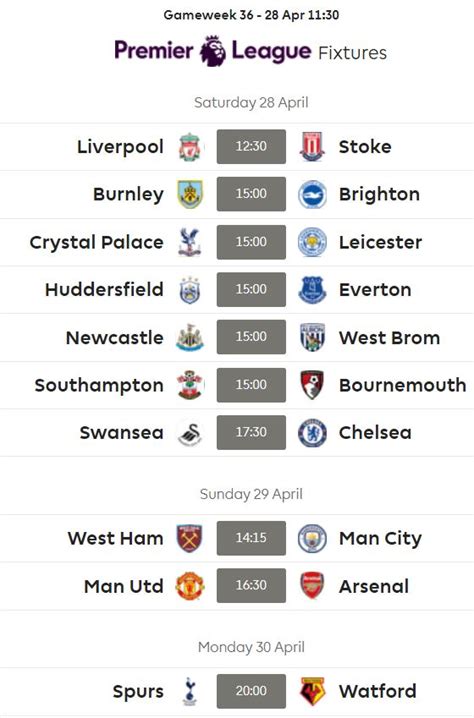The width and height of the screenshot is (474, 718).
Task: Click the Watford club badge
Action: click(312, 691)
